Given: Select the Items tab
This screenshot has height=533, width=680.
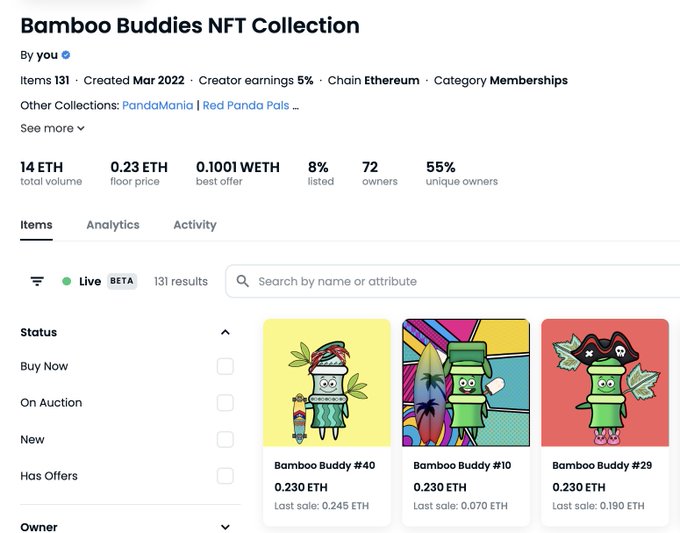Looking at the screenshot, I should click(36, 225).
